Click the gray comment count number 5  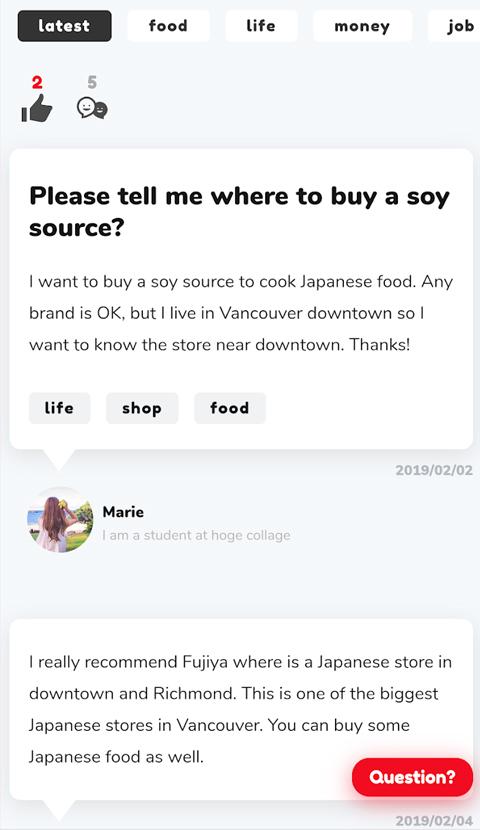coord(92,83)
